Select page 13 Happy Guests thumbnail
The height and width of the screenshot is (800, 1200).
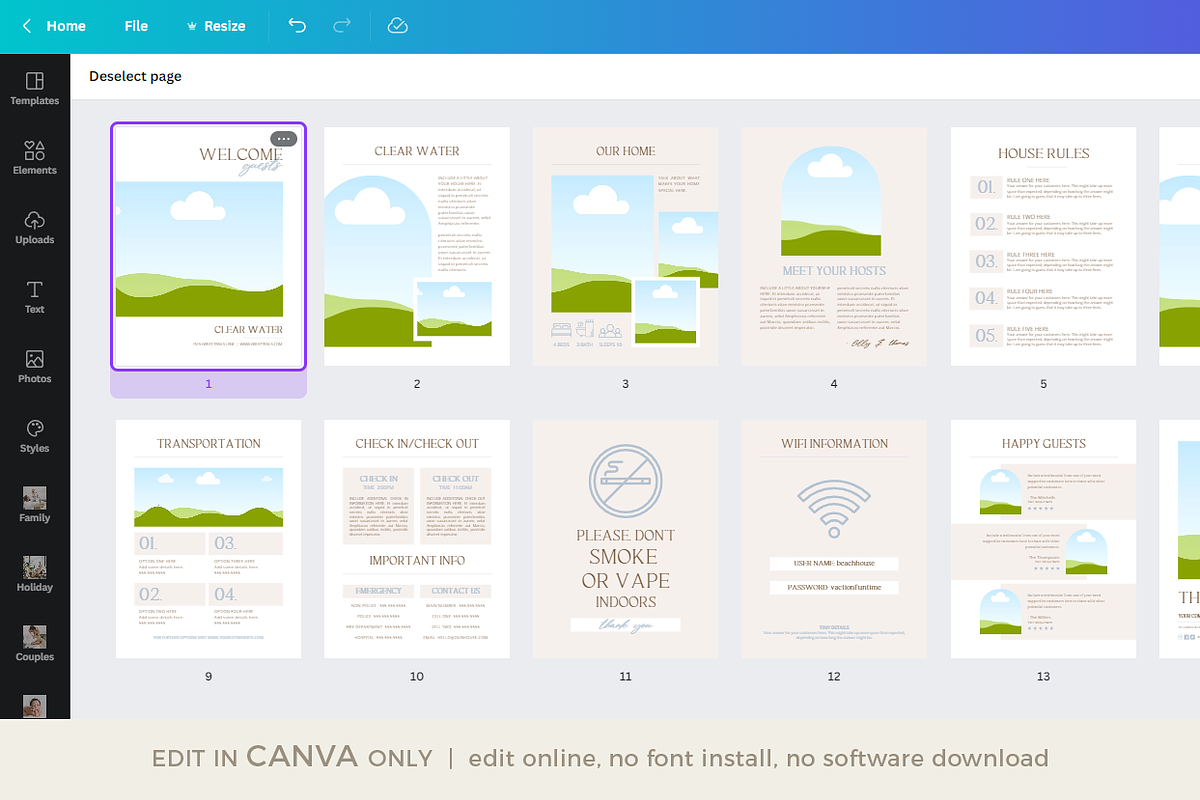click(1043, 539)
